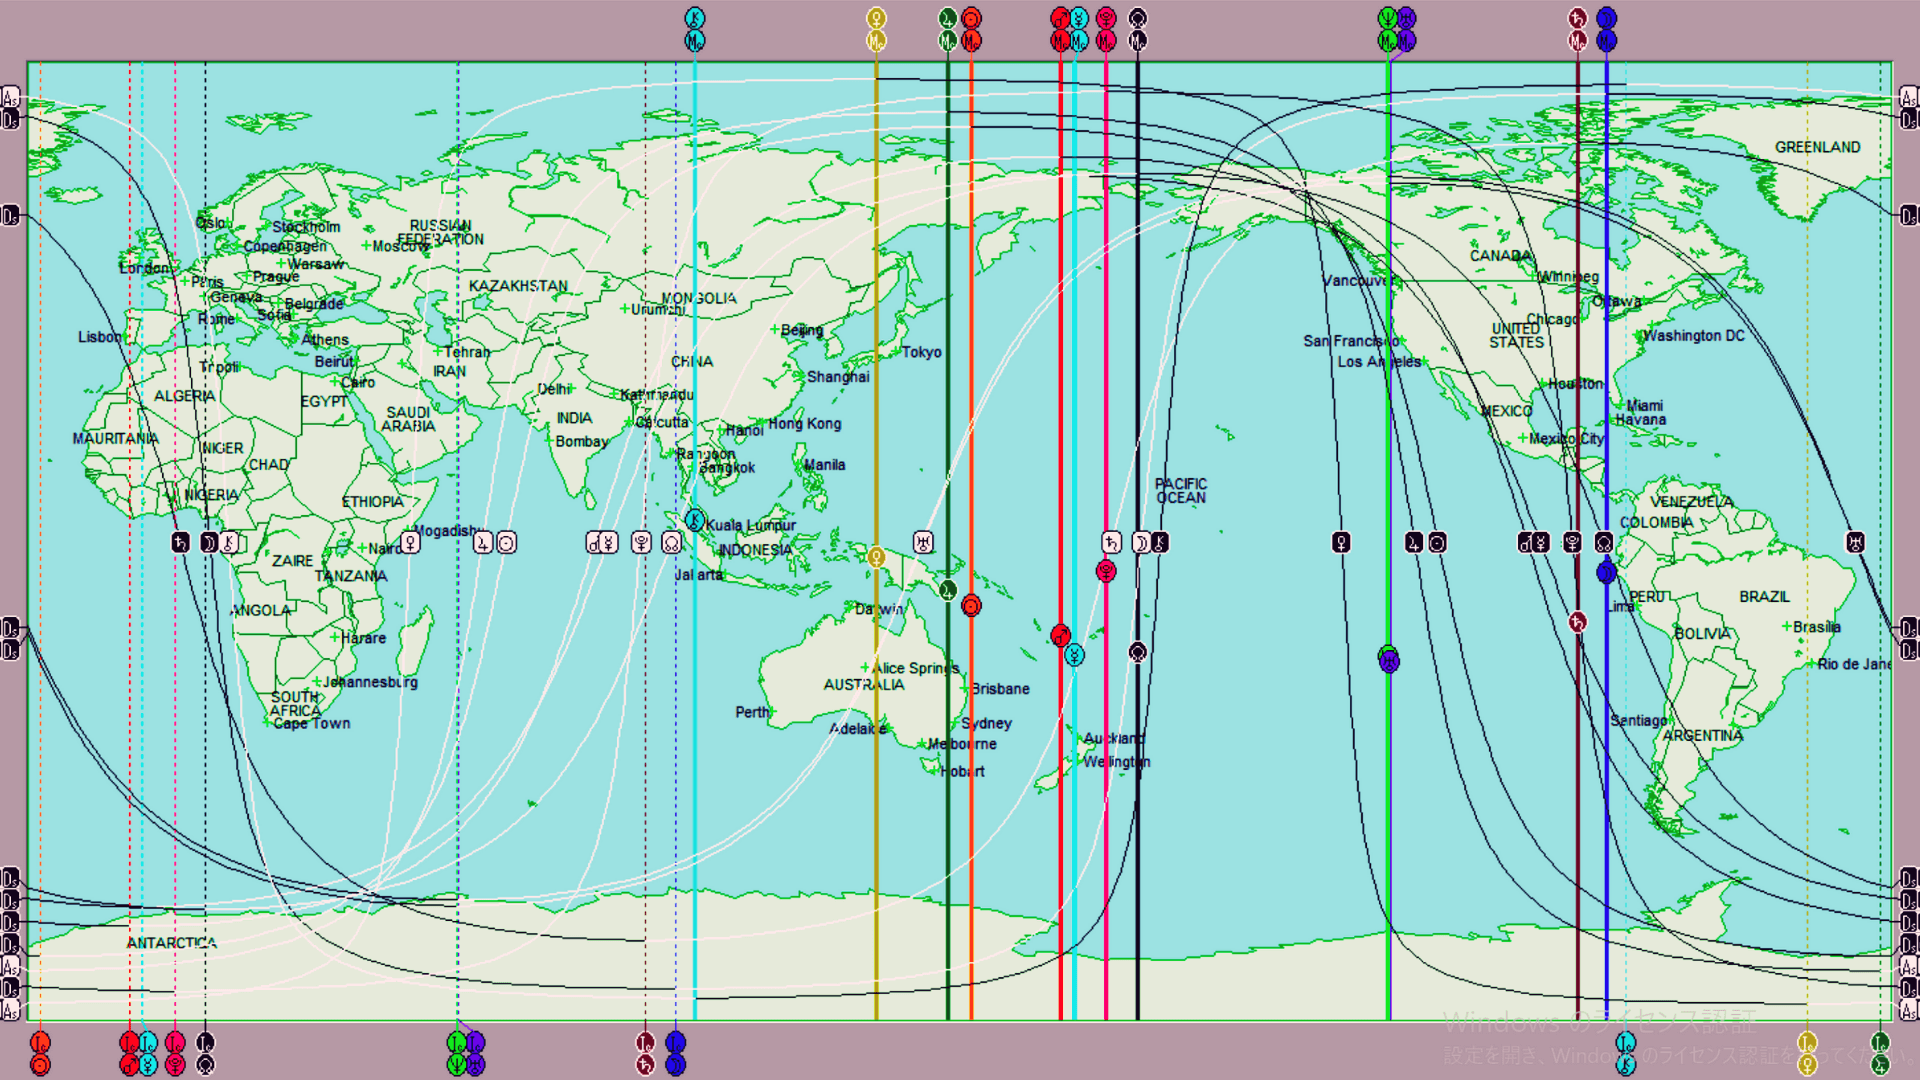1920x1080 pixels.
Task: Click the bright green Neptune MC marker at top
Action: click(1387, 29)
